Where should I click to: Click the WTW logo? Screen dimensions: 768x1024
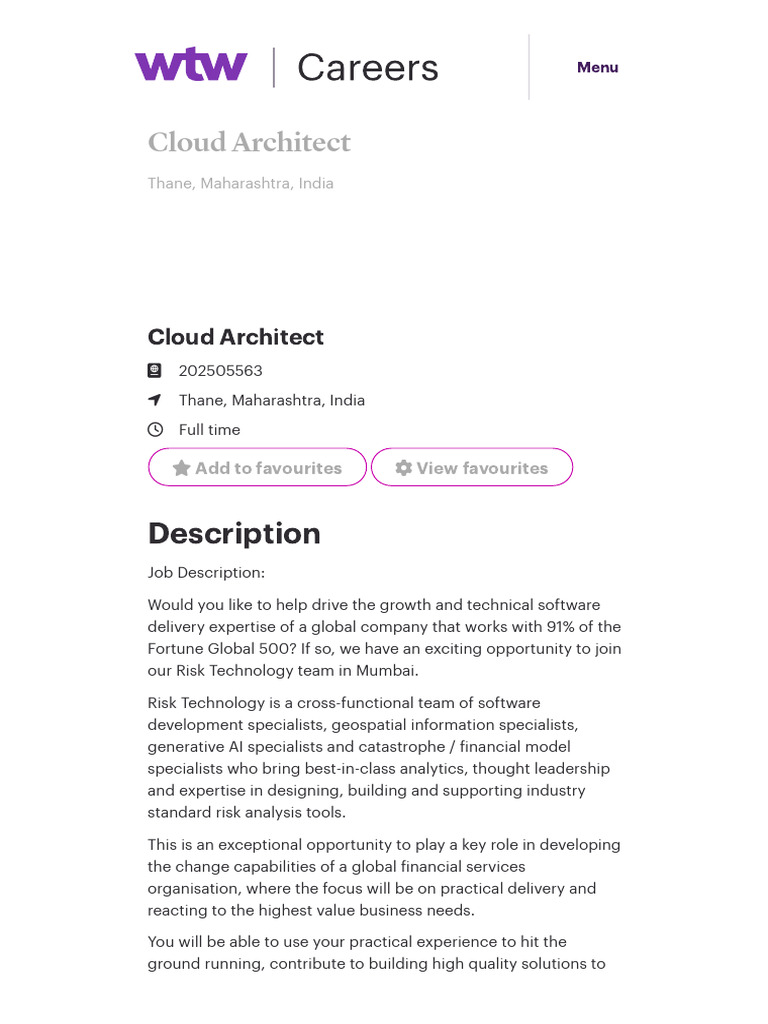(x=191, y=65)
